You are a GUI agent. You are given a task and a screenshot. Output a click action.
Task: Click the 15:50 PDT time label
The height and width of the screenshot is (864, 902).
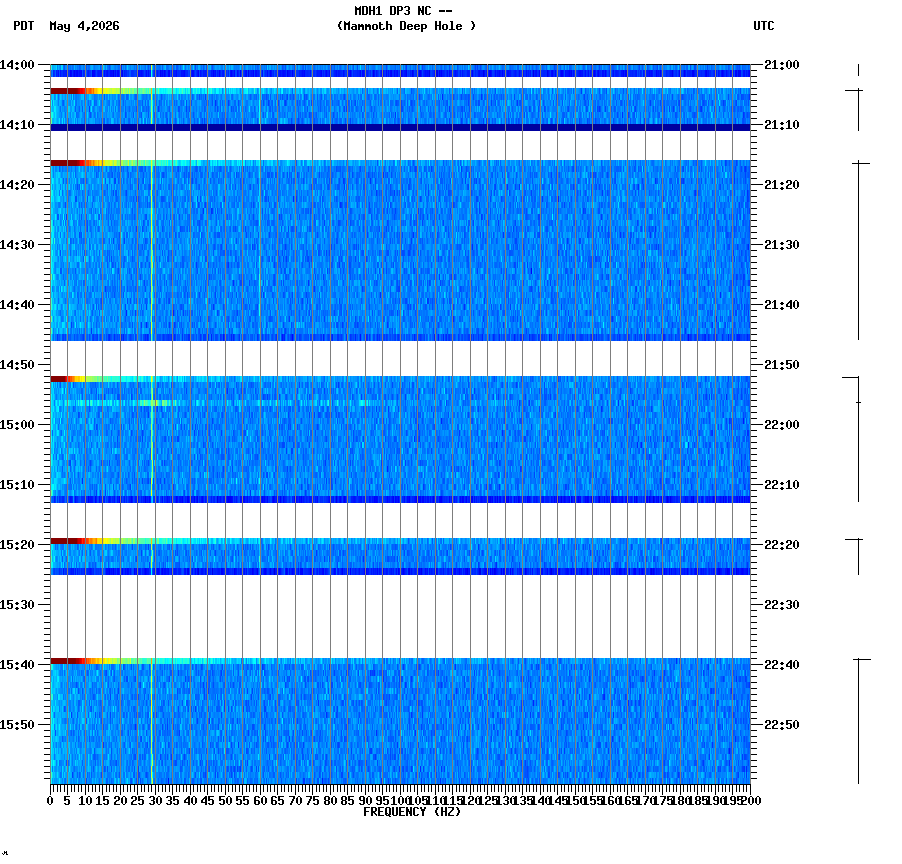coord(17,725)
